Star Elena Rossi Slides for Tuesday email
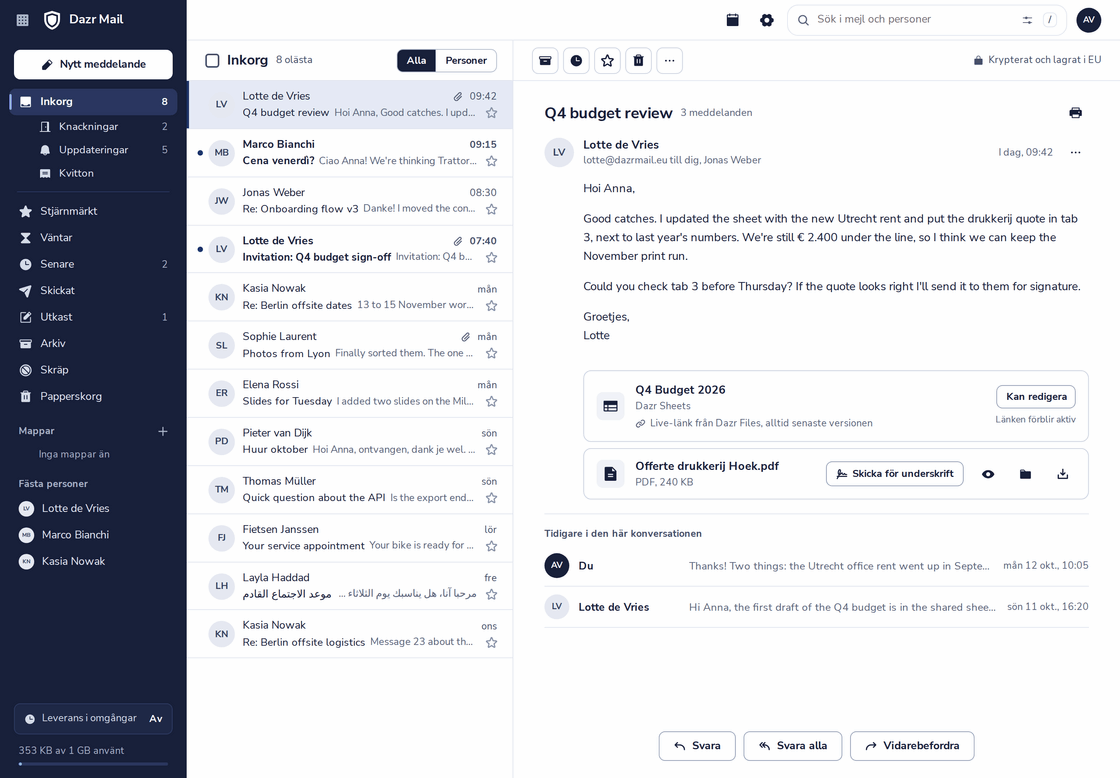Screen dimensions: 1120x778 click(491, 402)
